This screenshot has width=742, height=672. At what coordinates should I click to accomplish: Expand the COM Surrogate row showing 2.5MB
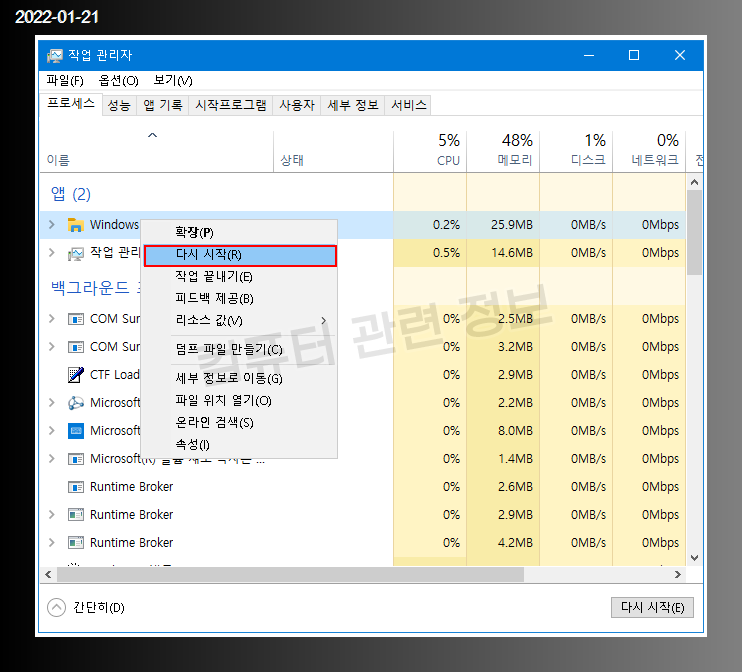pyautogui.click(x=52, y=318)
